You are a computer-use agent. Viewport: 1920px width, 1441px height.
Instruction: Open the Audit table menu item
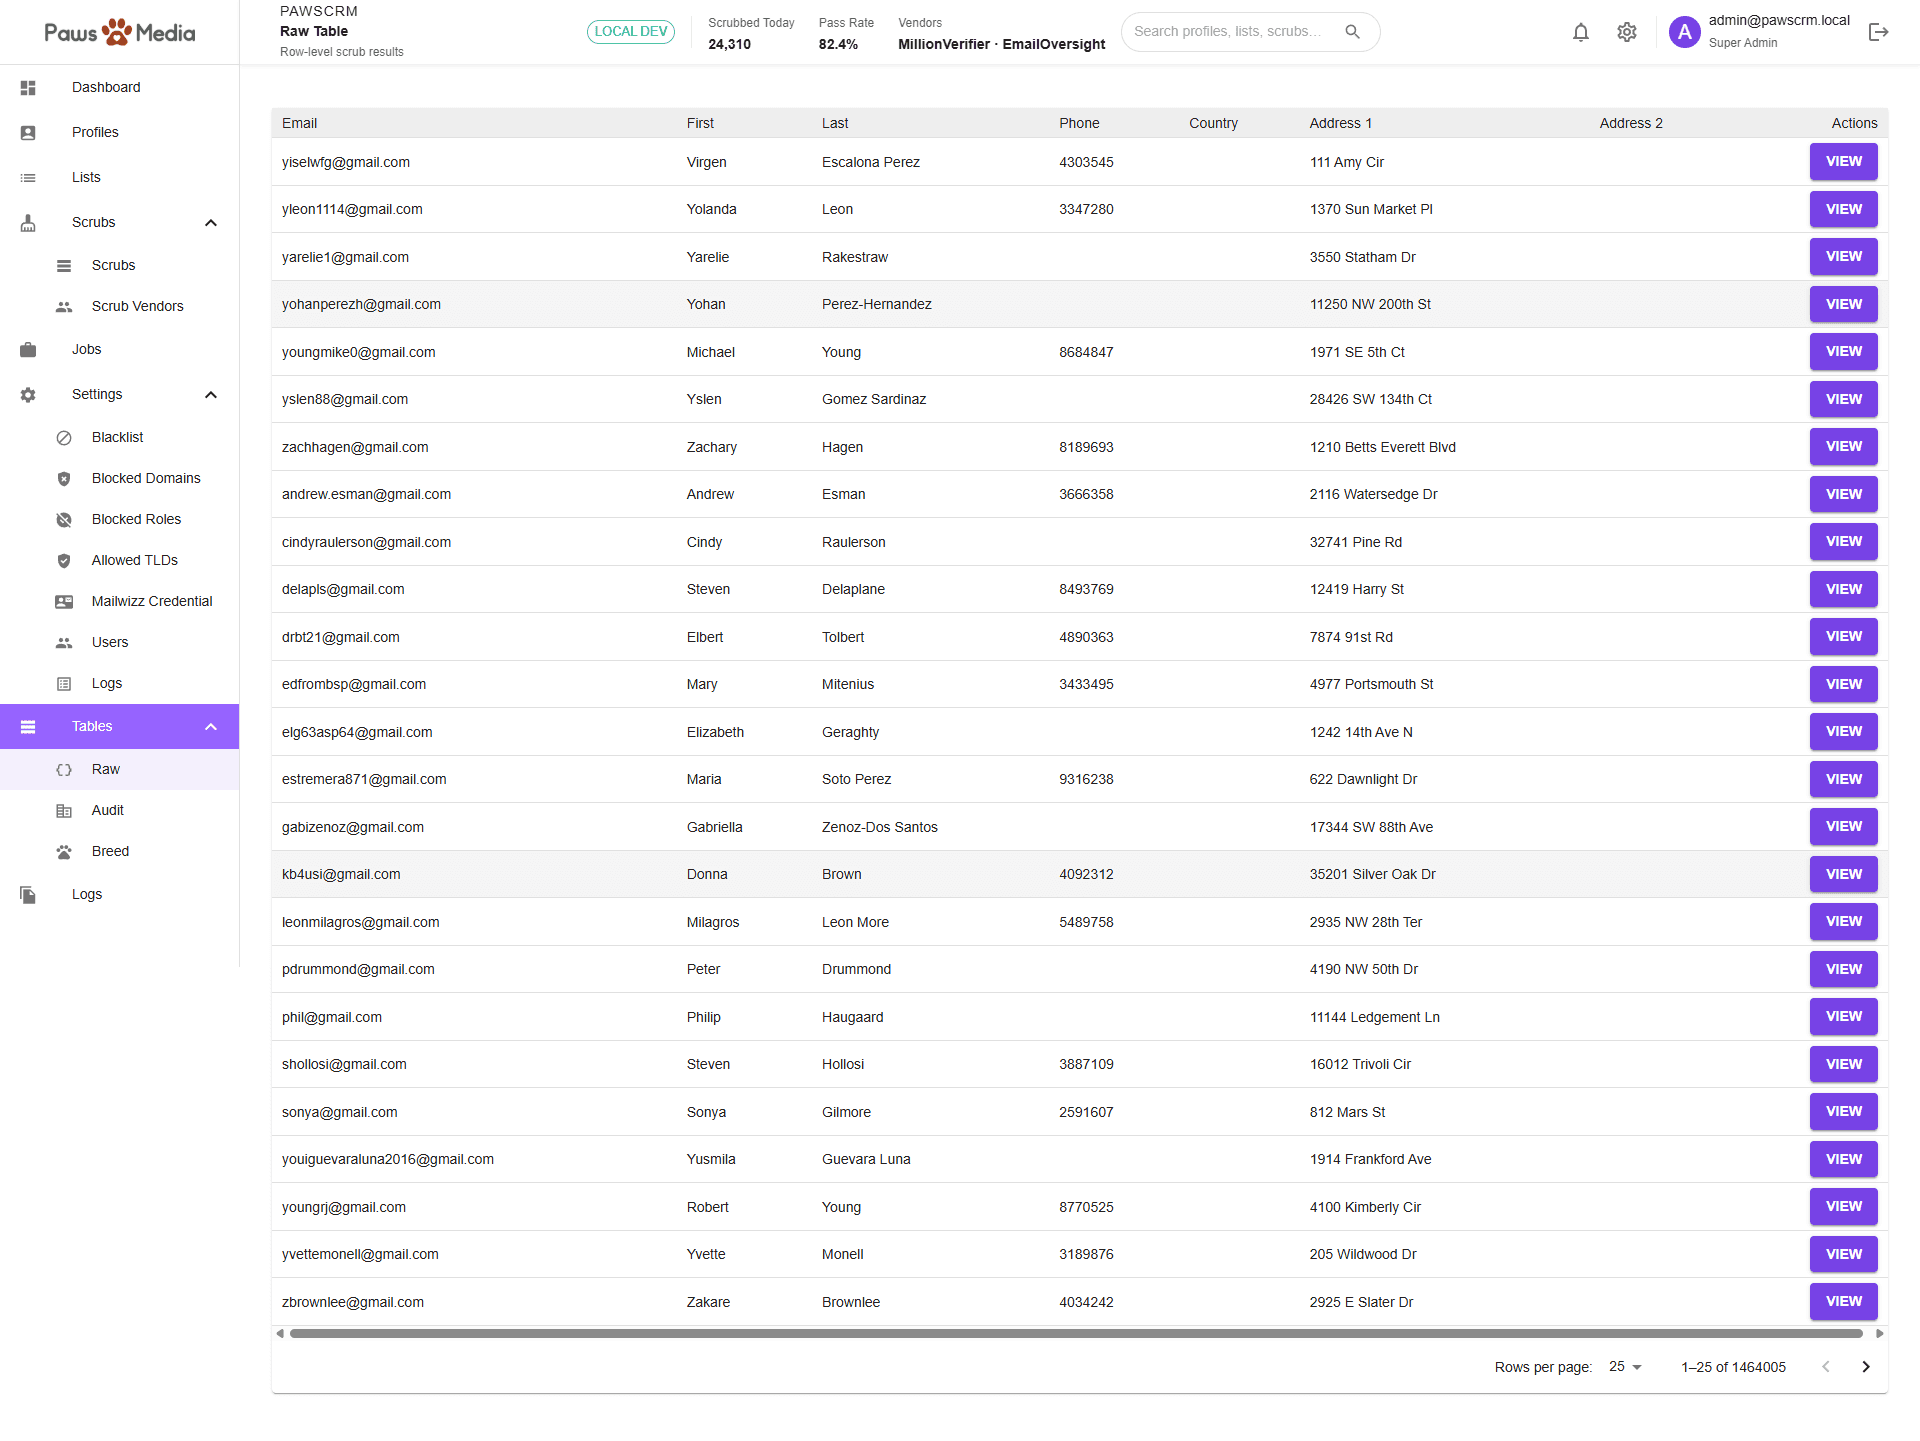click(x=108, y=811)
